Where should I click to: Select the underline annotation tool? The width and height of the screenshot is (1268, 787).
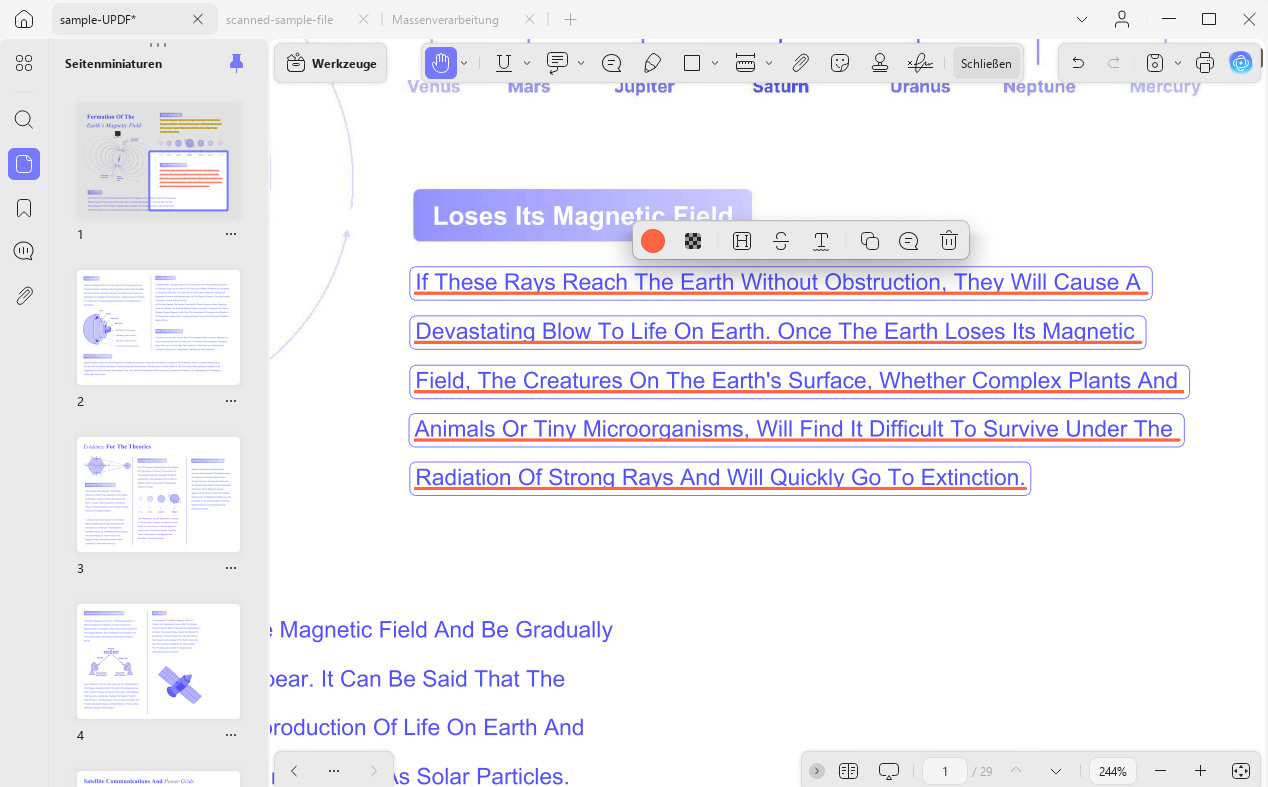pos(504,63)
